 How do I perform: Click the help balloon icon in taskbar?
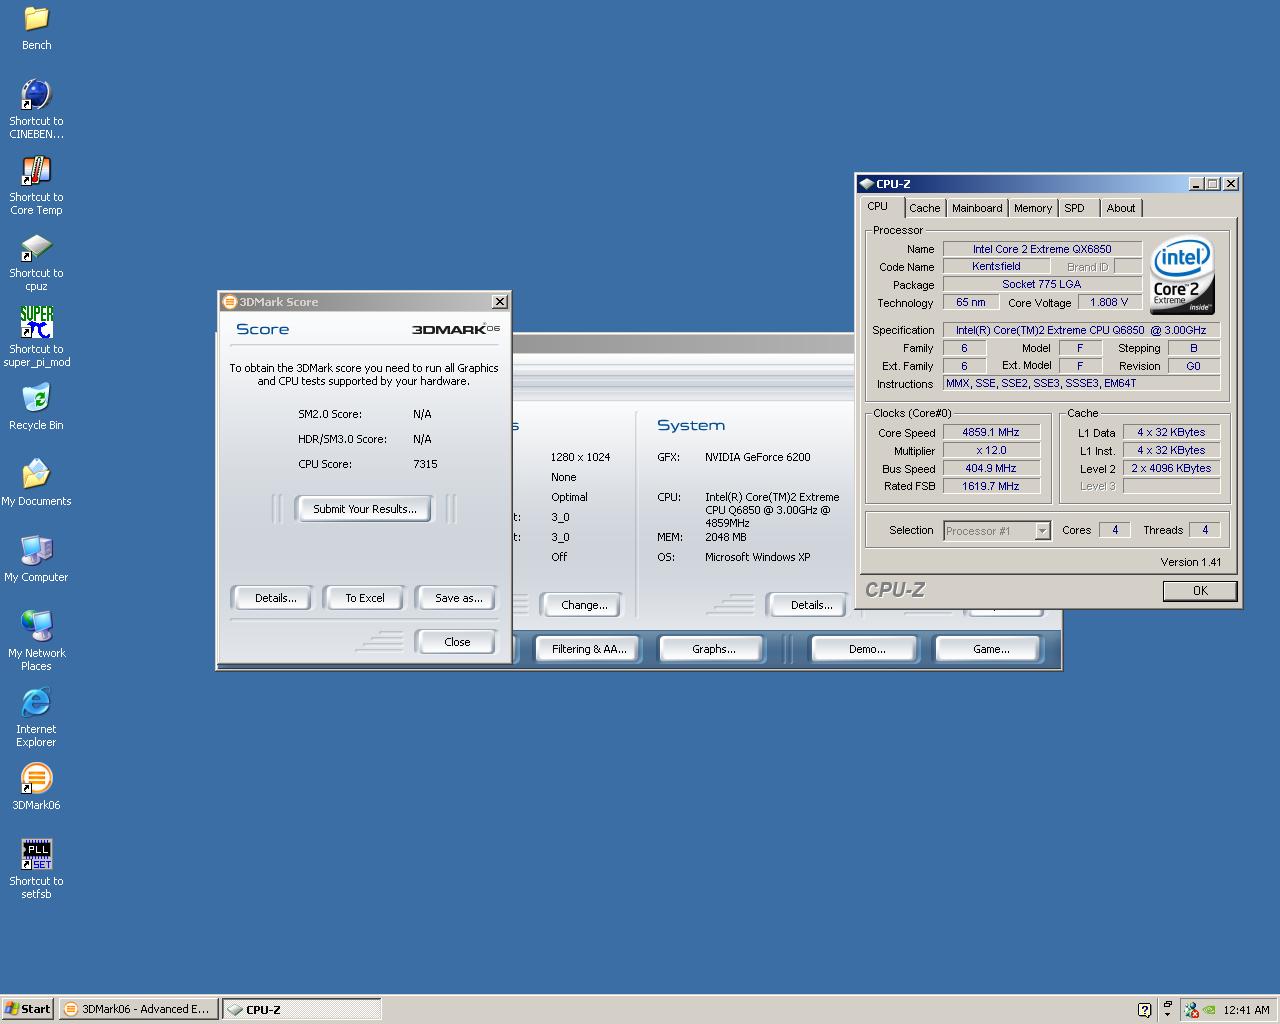pyautogui.click(x=1145, y=1010)
